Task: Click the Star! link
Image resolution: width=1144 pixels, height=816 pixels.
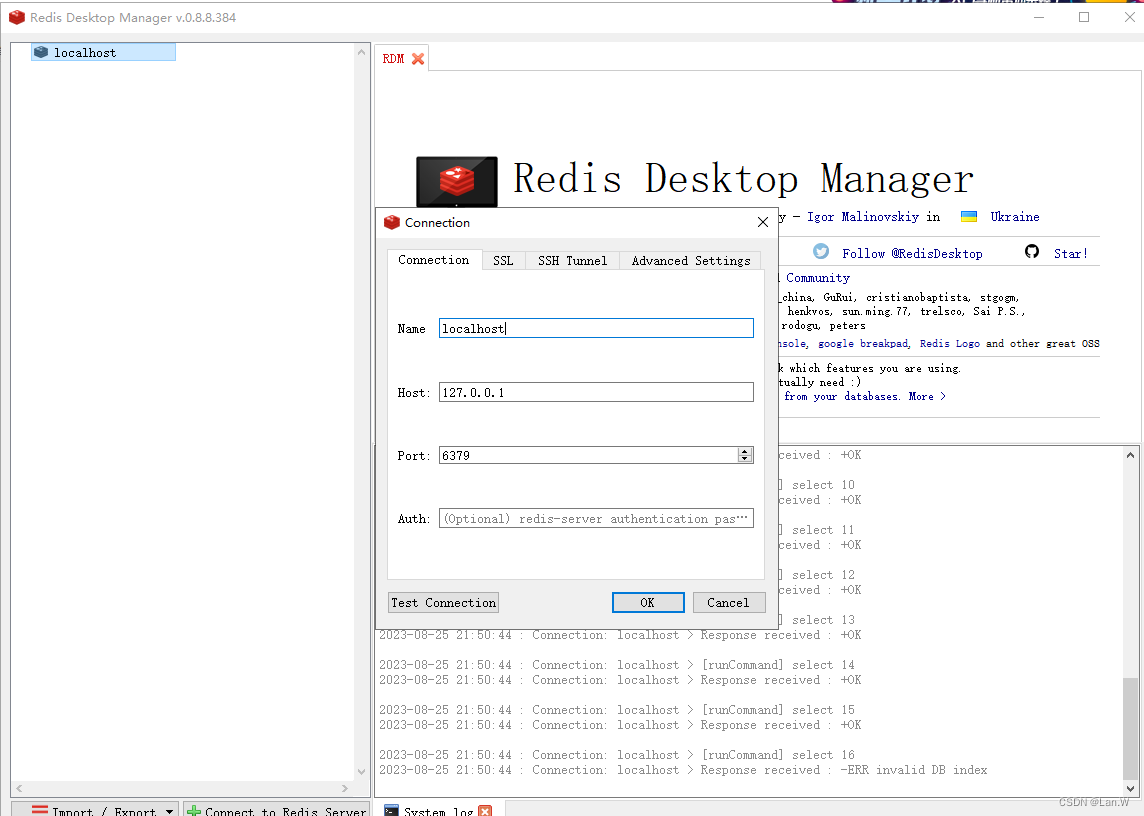Action: coord(1070,254)
